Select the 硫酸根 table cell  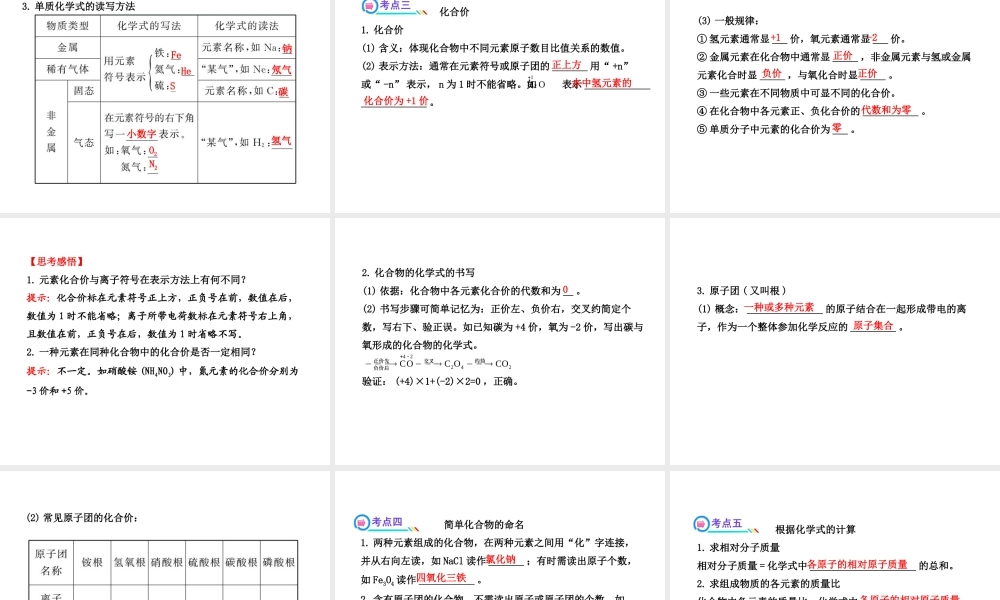pos(204,562)
